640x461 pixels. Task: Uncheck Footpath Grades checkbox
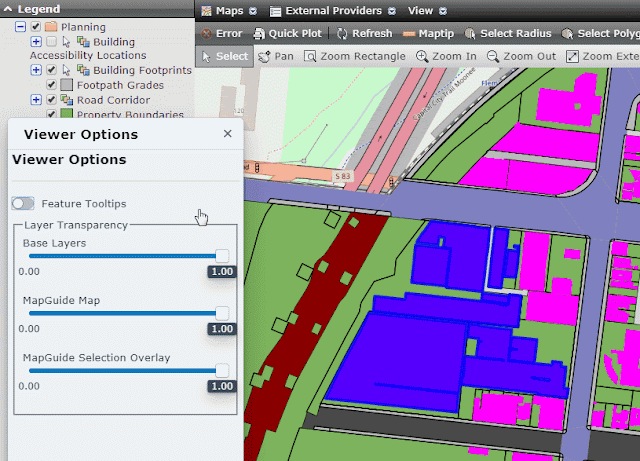51,85
